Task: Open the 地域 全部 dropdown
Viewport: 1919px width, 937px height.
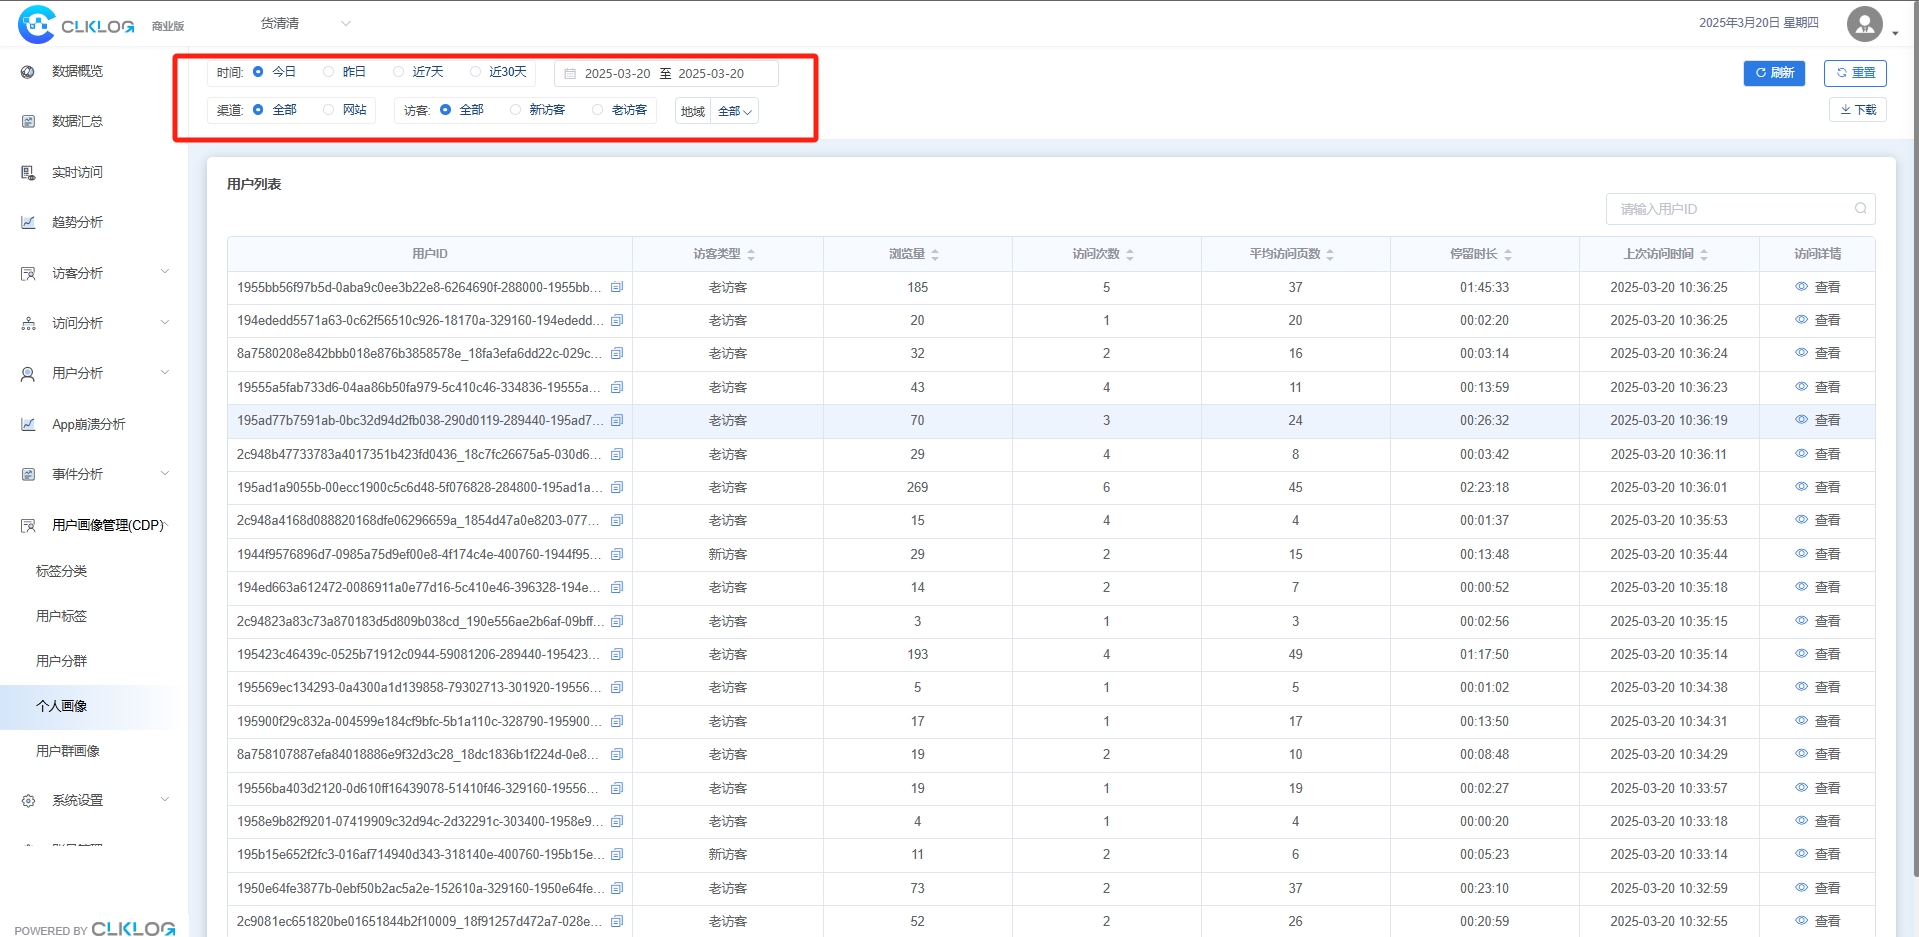Action: point(734,111)
